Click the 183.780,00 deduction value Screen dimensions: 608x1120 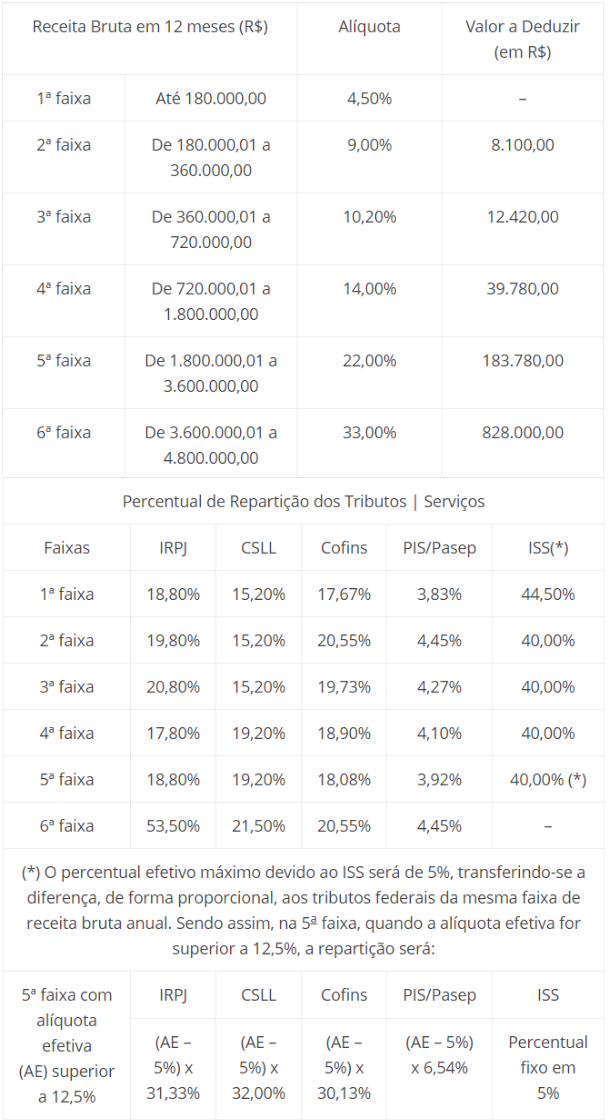pos(523,360)
